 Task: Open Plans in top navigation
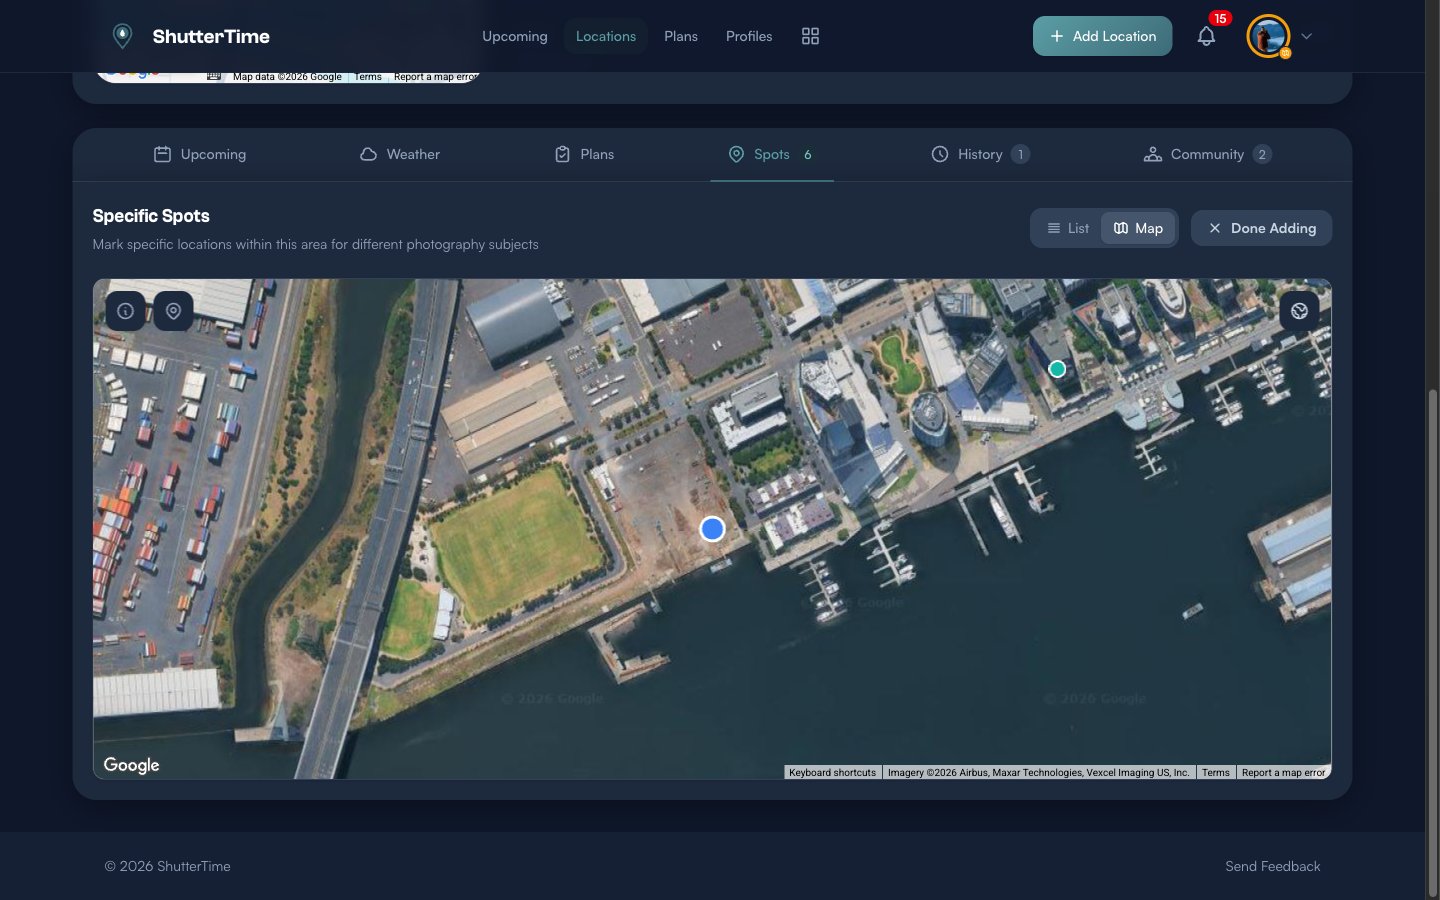coord(681,36)
